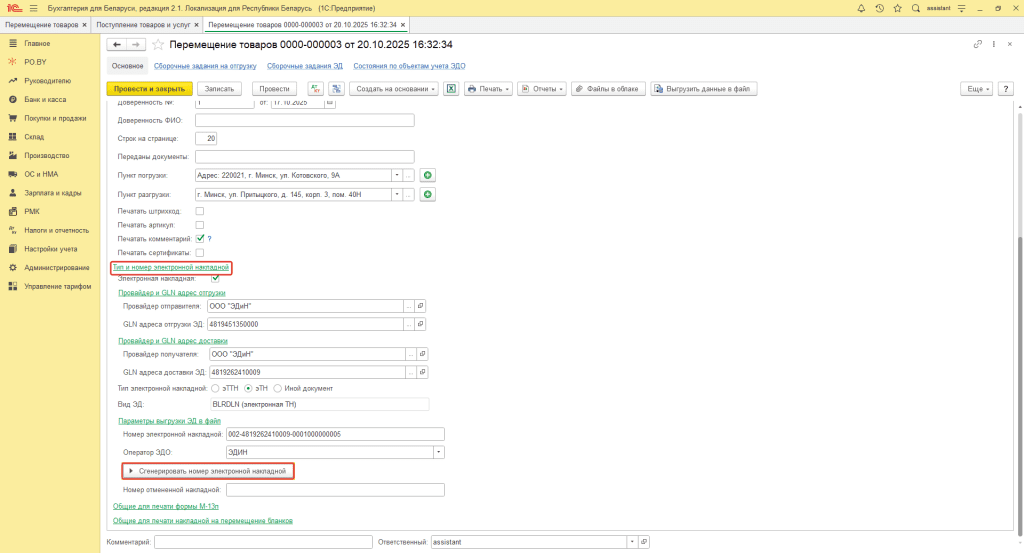The width and height of the screenshot is (1024, 553).
Task: Open the history icon in top bar
Action: (879, 8)
